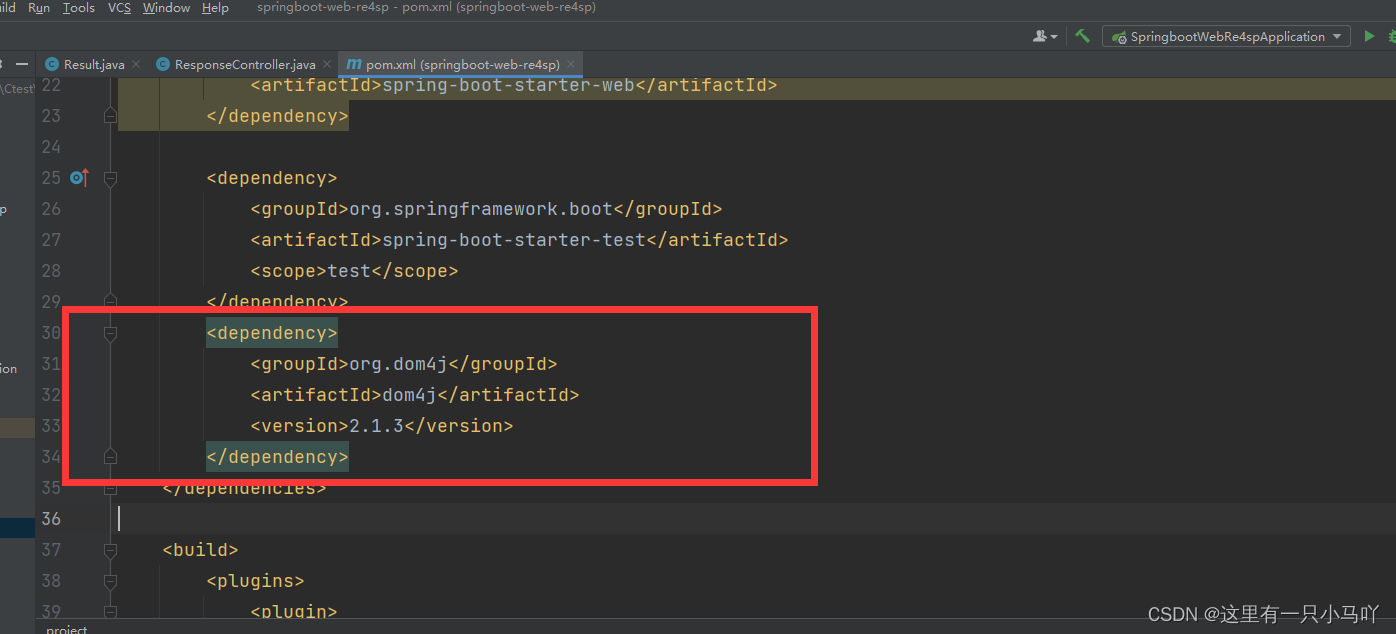
Task: Click the dom4j artifactId value
Action: 409,394
